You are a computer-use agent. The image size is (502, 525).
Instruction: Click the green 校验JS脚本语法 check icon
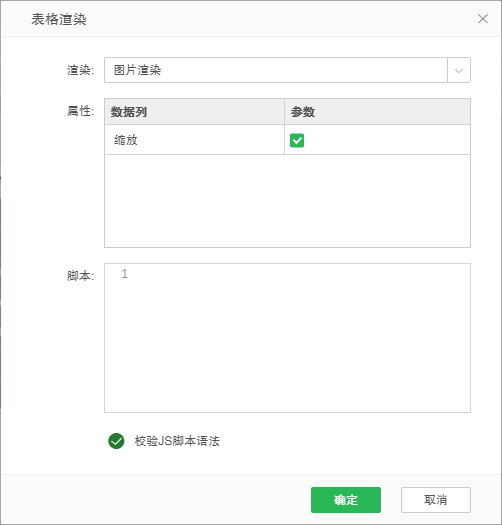pyautogui.click(x=116, y=441)
